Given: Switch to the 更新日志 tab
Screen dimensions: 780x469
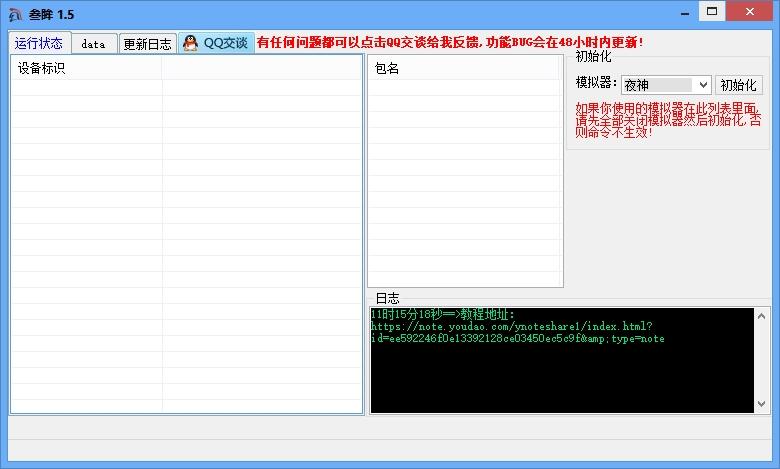Looking at the screenshot, I should [147, 44].
